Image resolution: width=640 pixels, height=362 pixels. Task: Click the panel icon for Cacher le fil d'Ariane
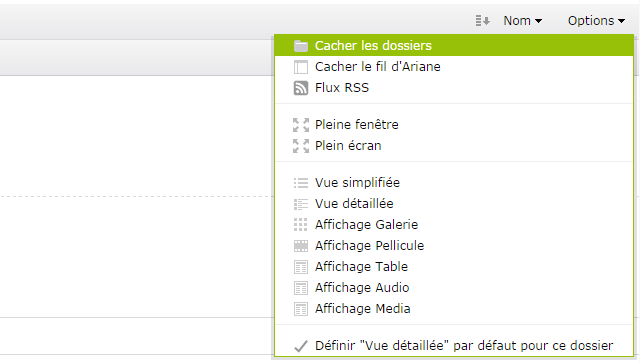[301, 67]
